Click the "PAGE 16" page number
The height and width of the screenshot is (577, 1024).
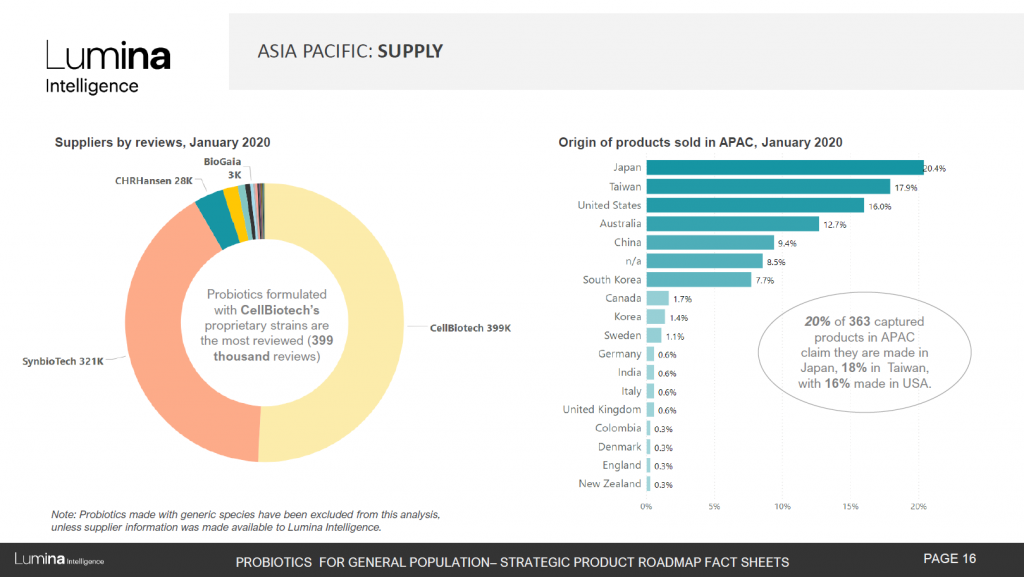coord(950,559)
